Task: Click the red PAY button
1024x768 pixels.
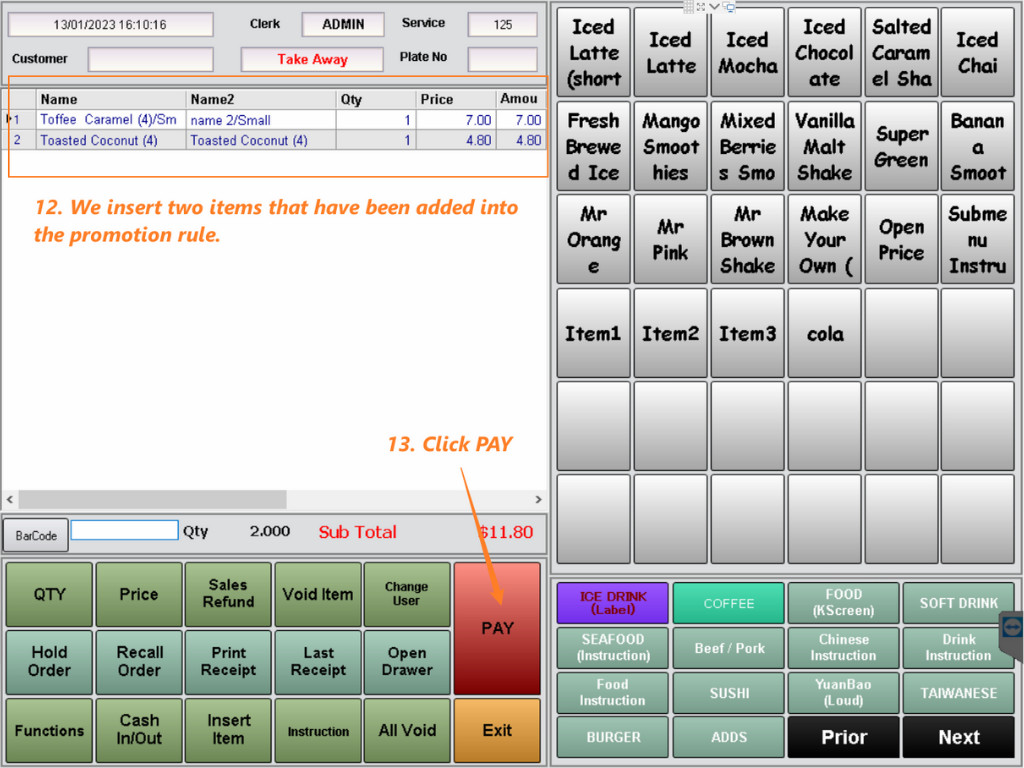Action: [497, 628]
